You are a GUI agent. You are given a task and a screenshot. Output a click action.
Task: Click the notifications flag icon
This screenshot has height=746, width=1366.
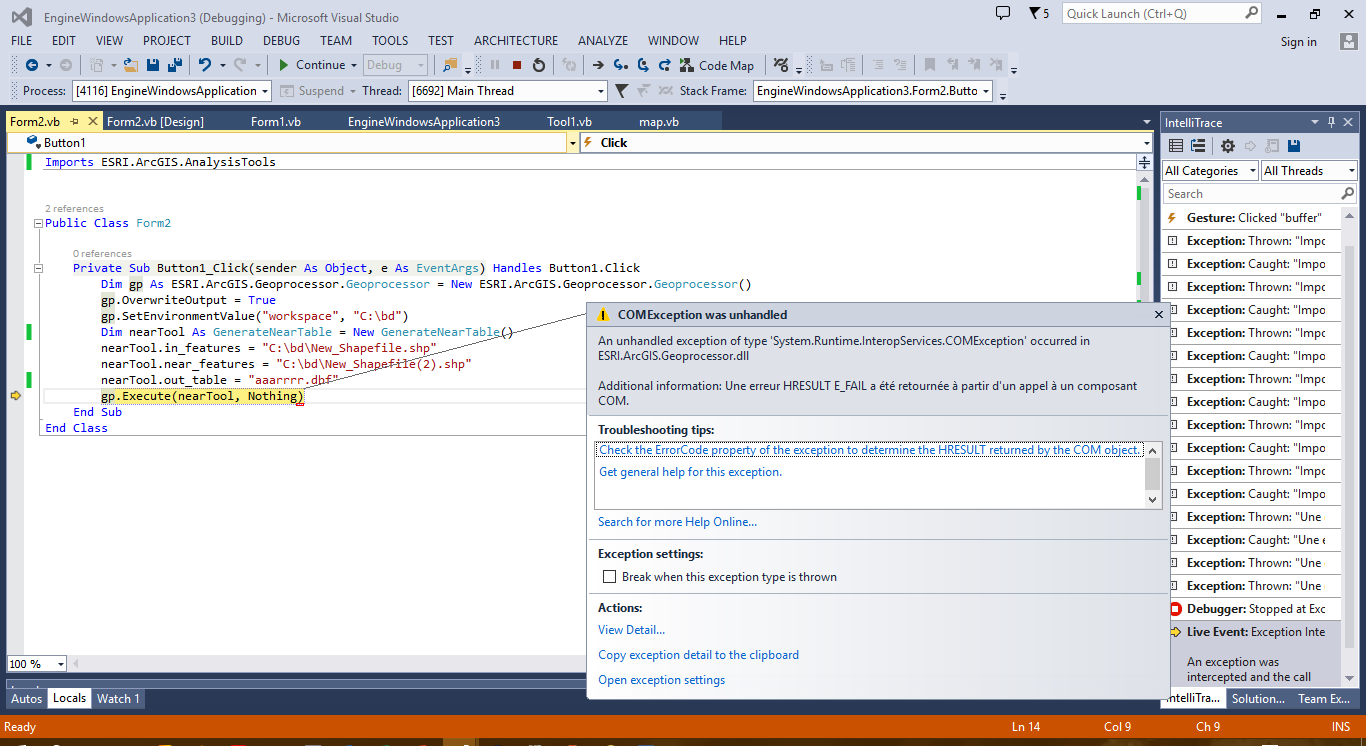pyautogui.click(x=1033, y=14)
